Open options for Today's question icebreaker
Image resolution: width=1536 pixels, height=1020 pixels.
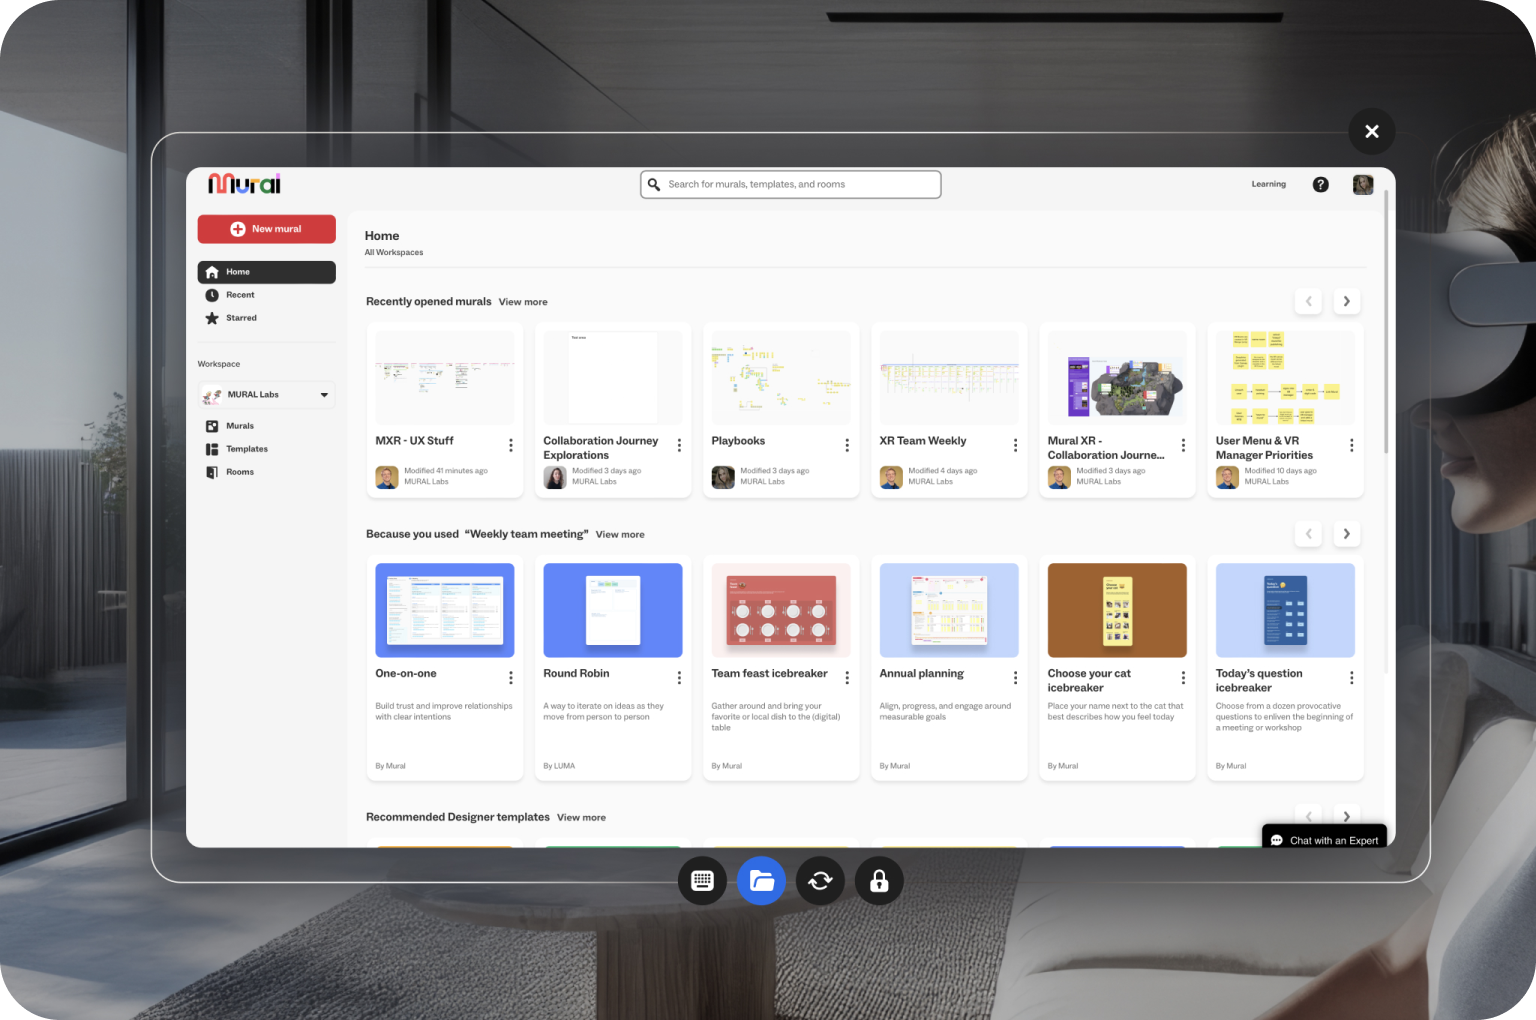point(1351,678)
